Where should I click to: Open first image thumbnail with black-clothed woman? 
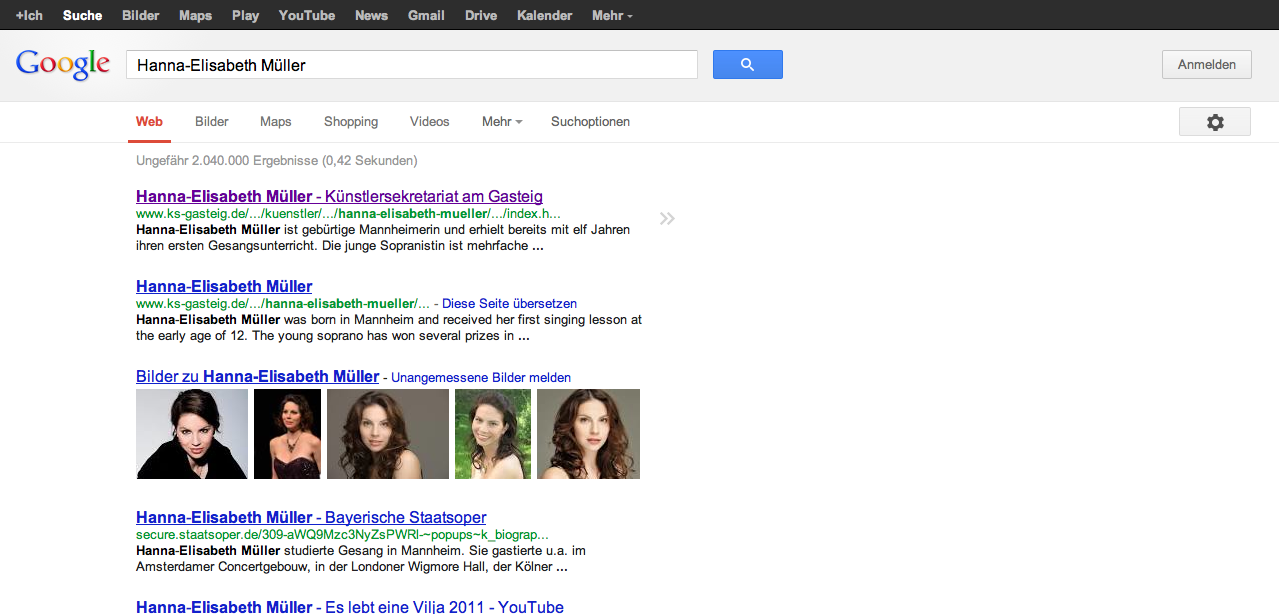[192, 434]
